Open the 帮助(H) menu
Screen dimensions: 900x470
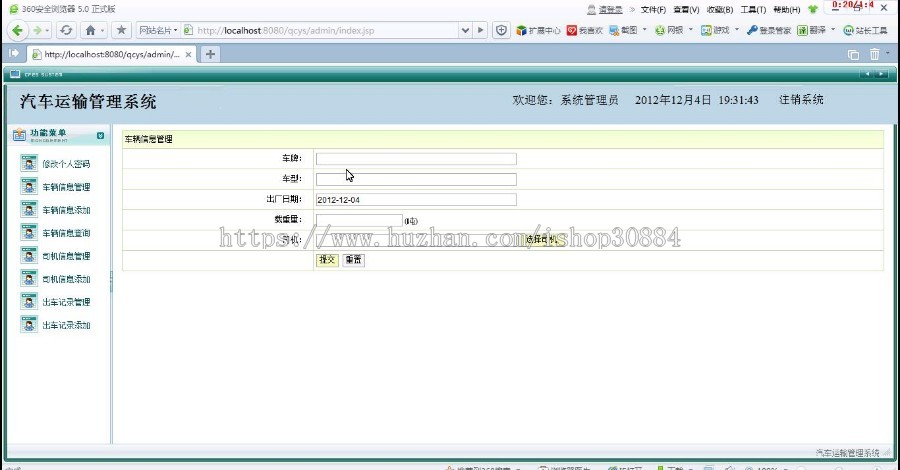coord(786,10)
